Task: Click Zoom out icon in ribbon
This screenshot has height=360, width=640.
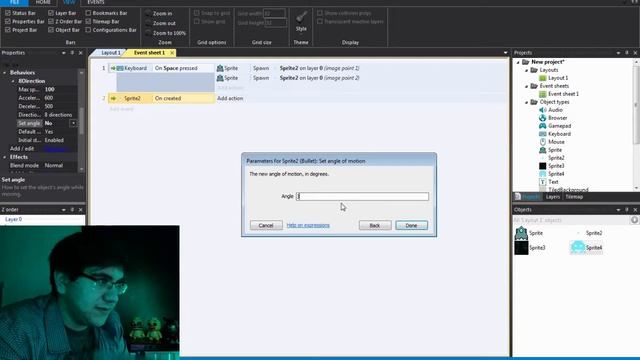Action: pos(149,23)
